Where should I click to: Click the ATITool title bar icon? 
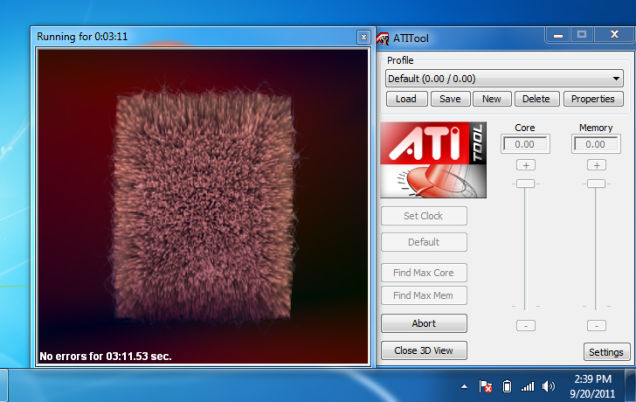[382, 39]
